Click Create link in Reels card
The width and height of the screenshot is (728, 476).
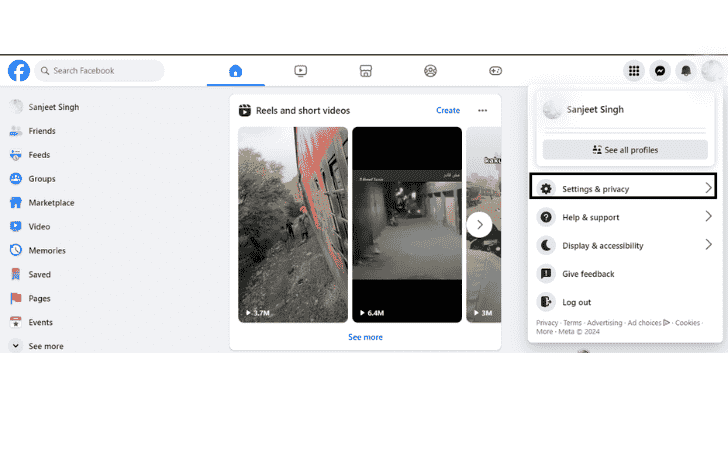pos(448,111)
